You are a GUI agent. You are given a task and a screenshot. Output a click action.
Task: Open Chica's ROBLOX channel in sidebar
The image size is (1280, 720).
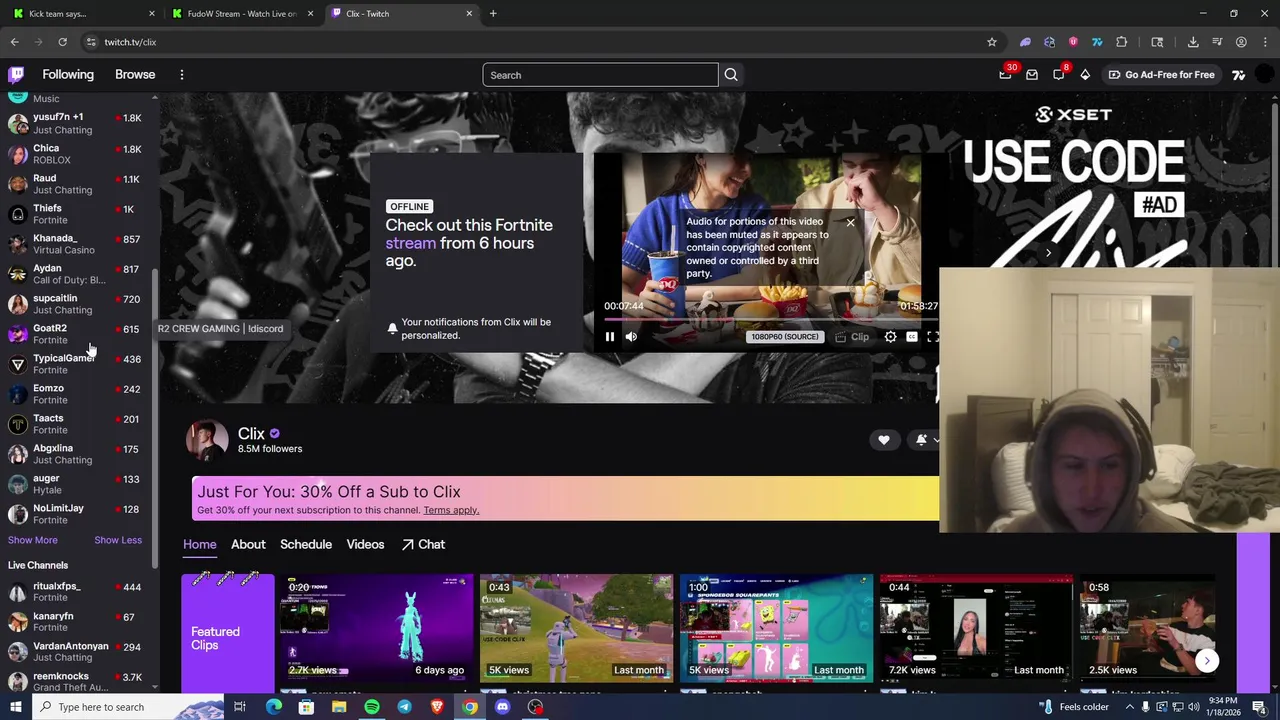click(x=76, y=154)
